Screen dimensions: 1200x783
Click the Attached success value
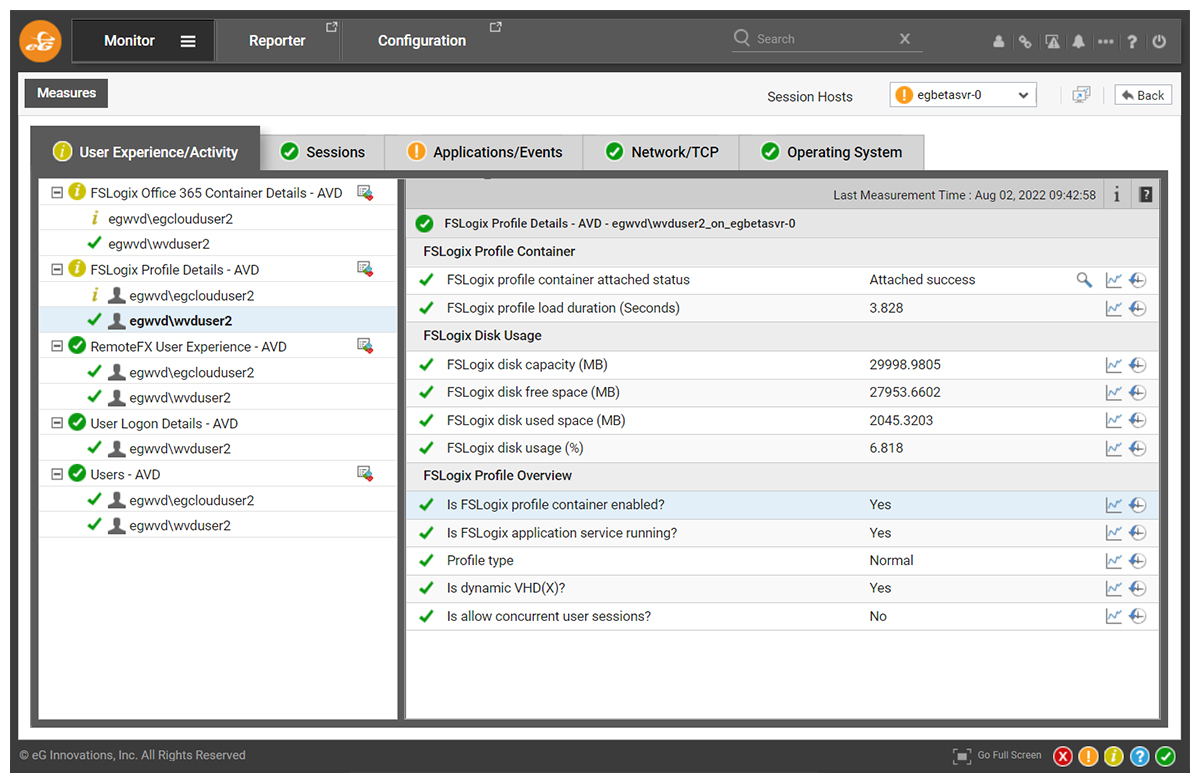(922, 280)
